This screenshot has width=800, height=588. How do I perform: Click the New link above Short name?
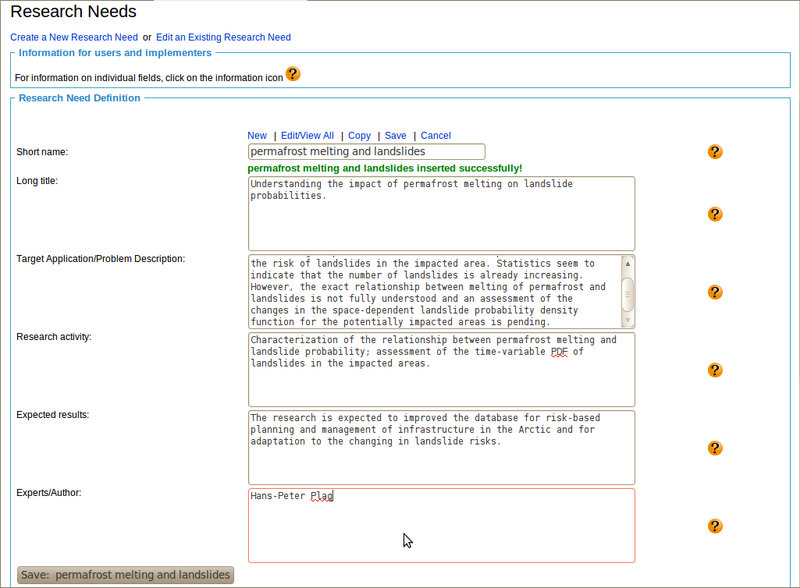(x=257, y=135)
